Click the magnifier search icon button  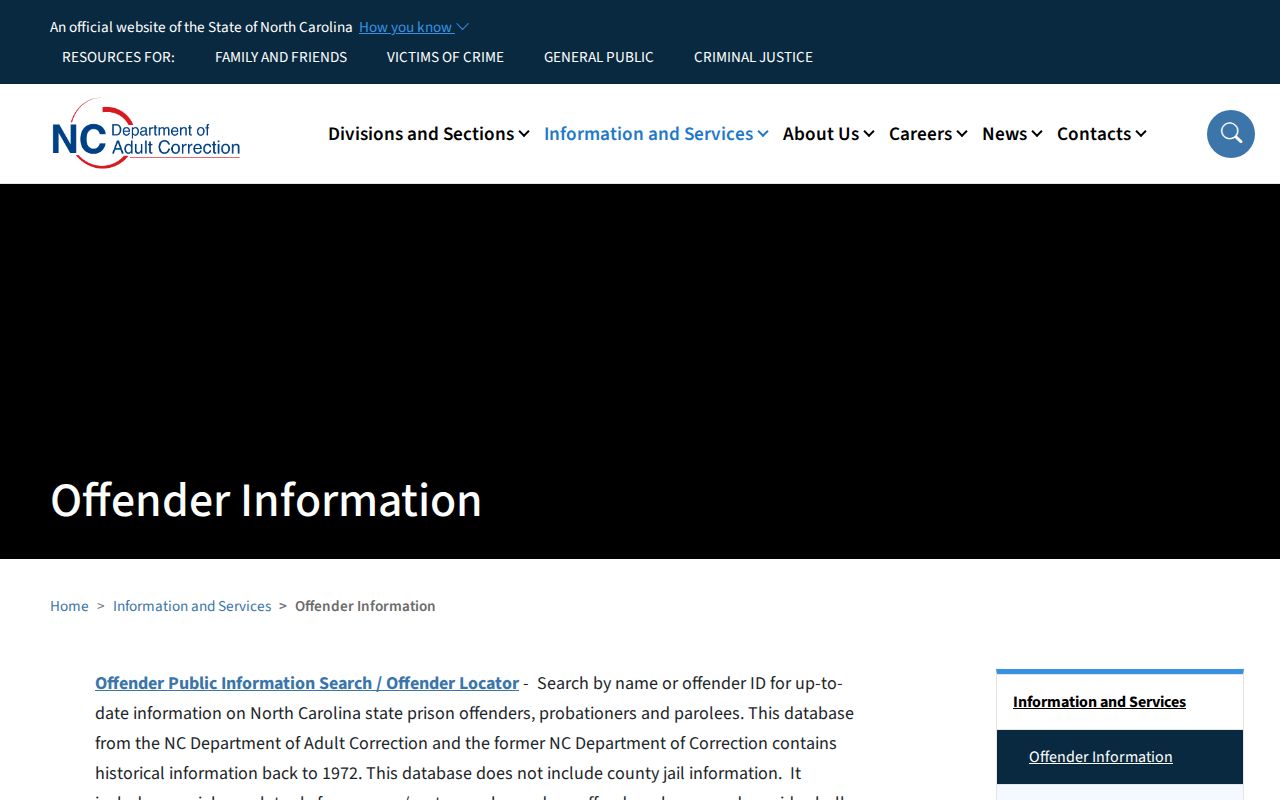tap(1230, 134)
